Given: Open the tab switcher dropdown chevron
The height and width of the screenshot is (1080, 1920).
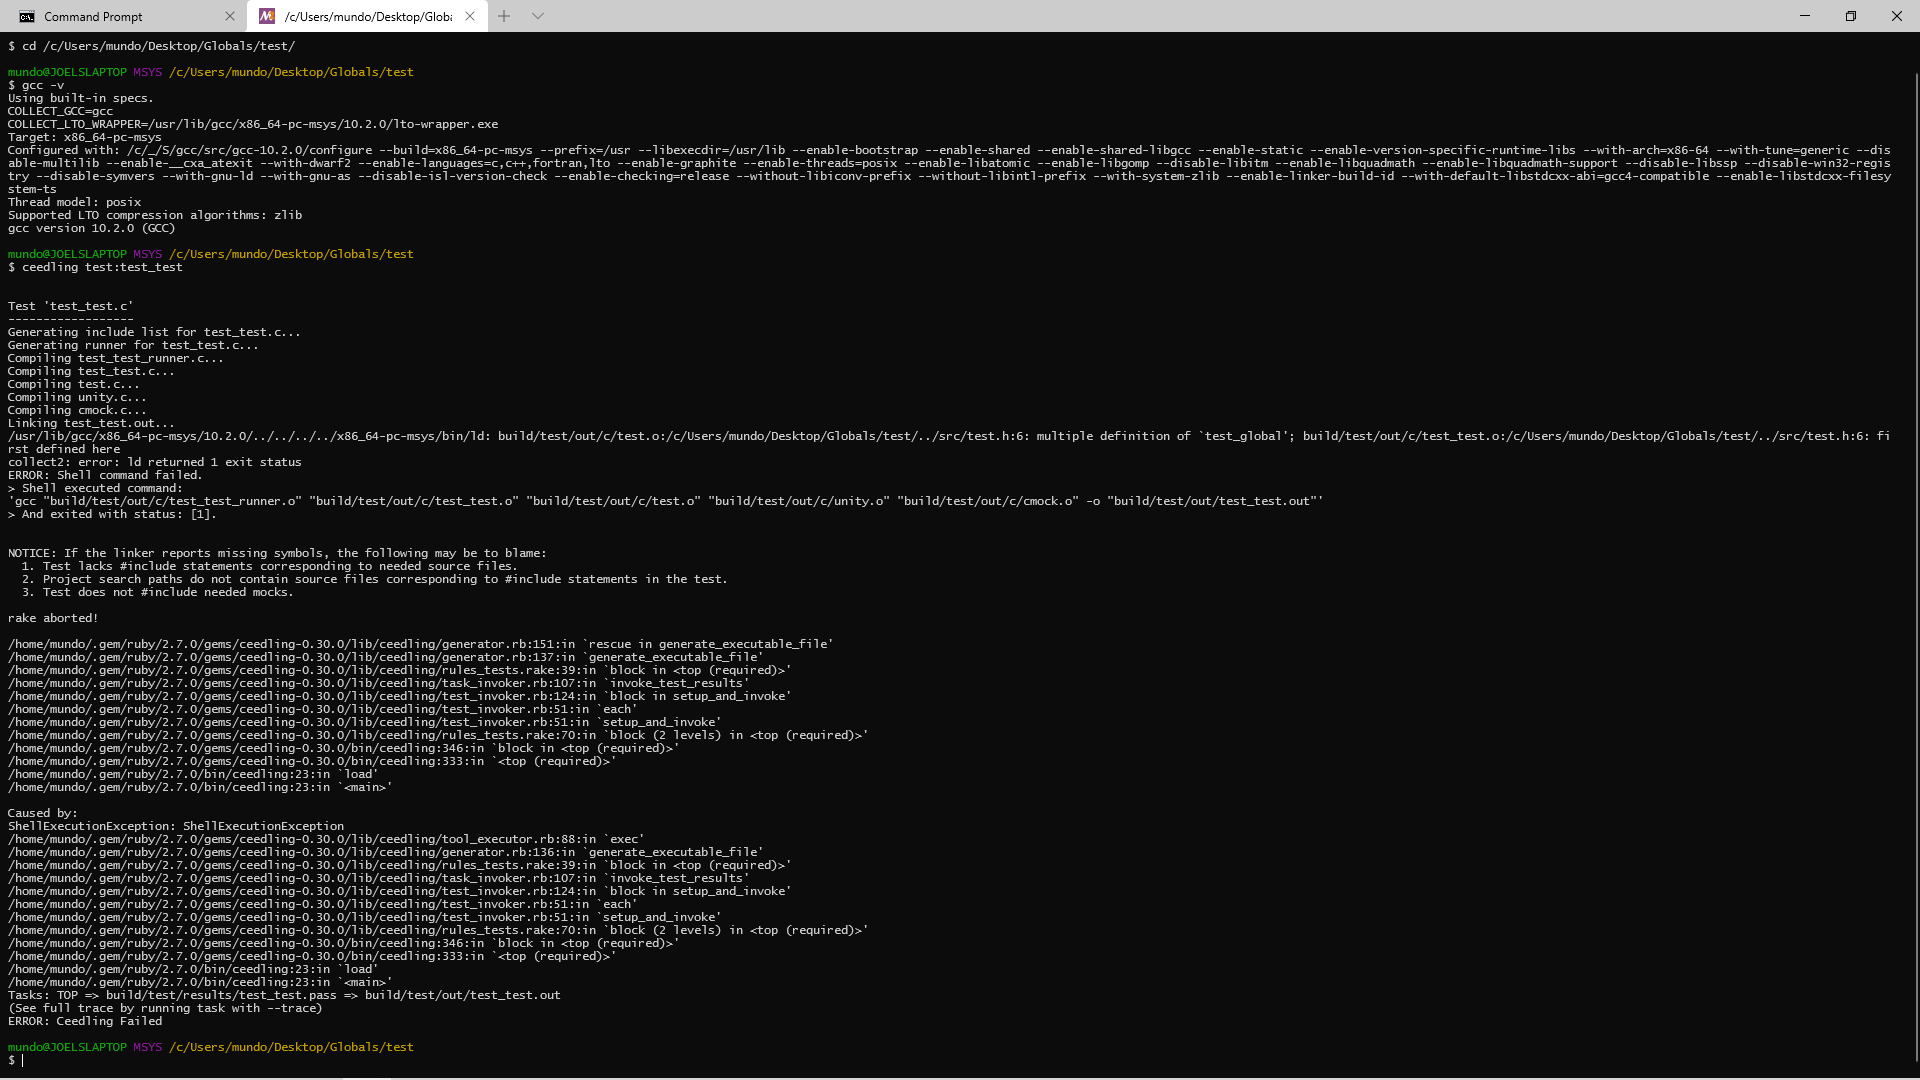Looking at the screenshot, I should coord(538,16).
